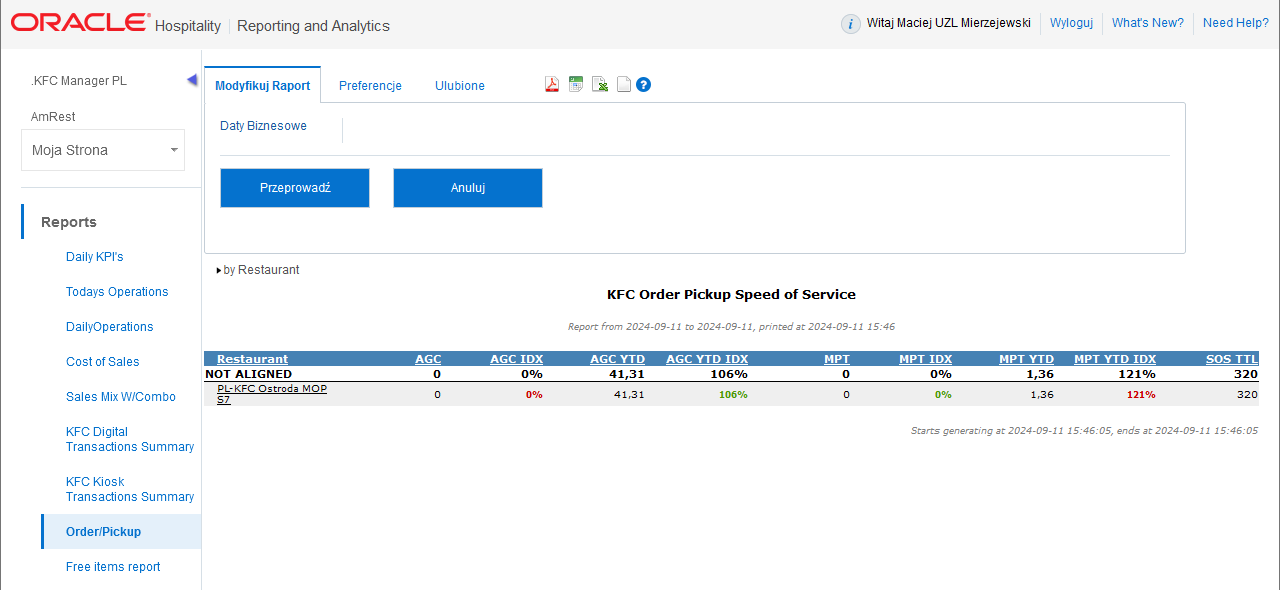Viewport: 1280px width, 590px height.
Task: Open the blue question mark help icon
Action: click(x=643, y=85)
